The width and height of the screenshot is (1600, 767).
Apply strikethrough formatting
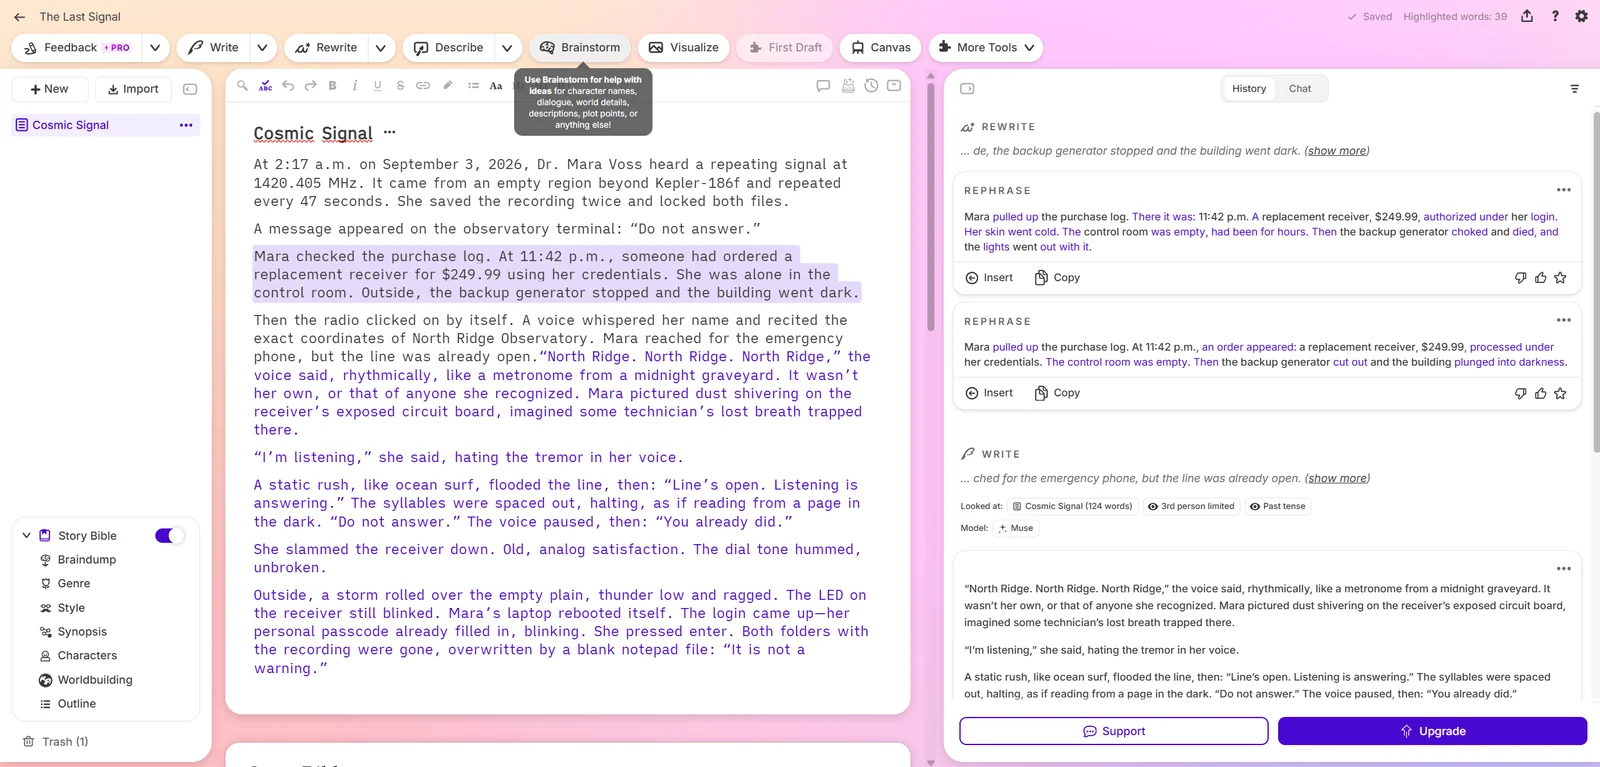pos(400,86)
